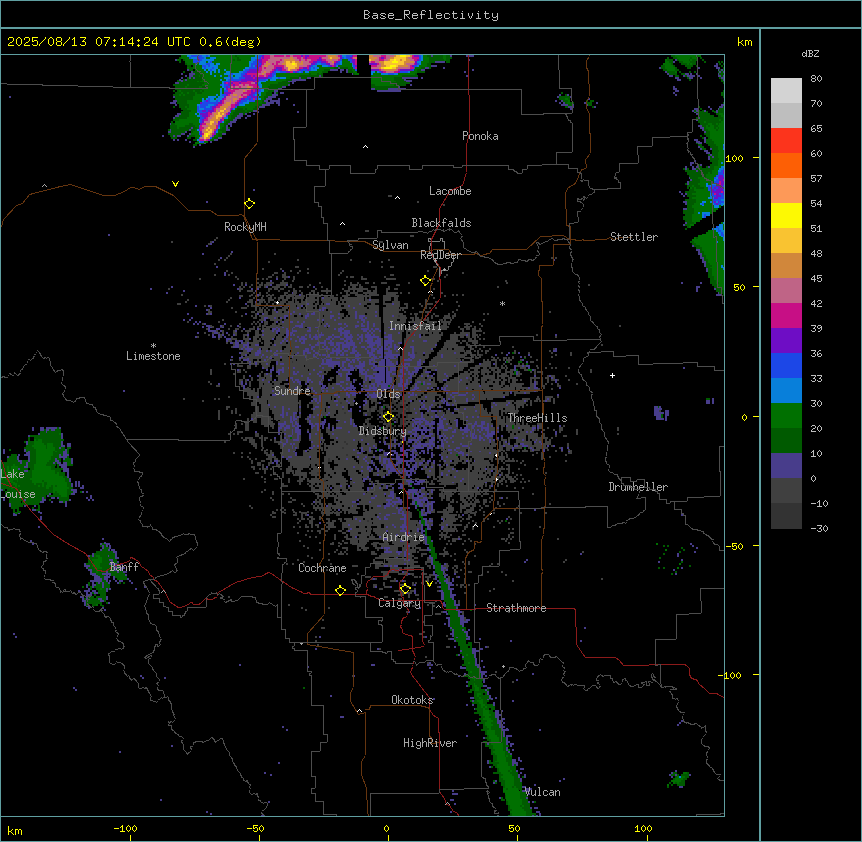Click the Okotoks label
862x842 pixels.
coord(412,700)
